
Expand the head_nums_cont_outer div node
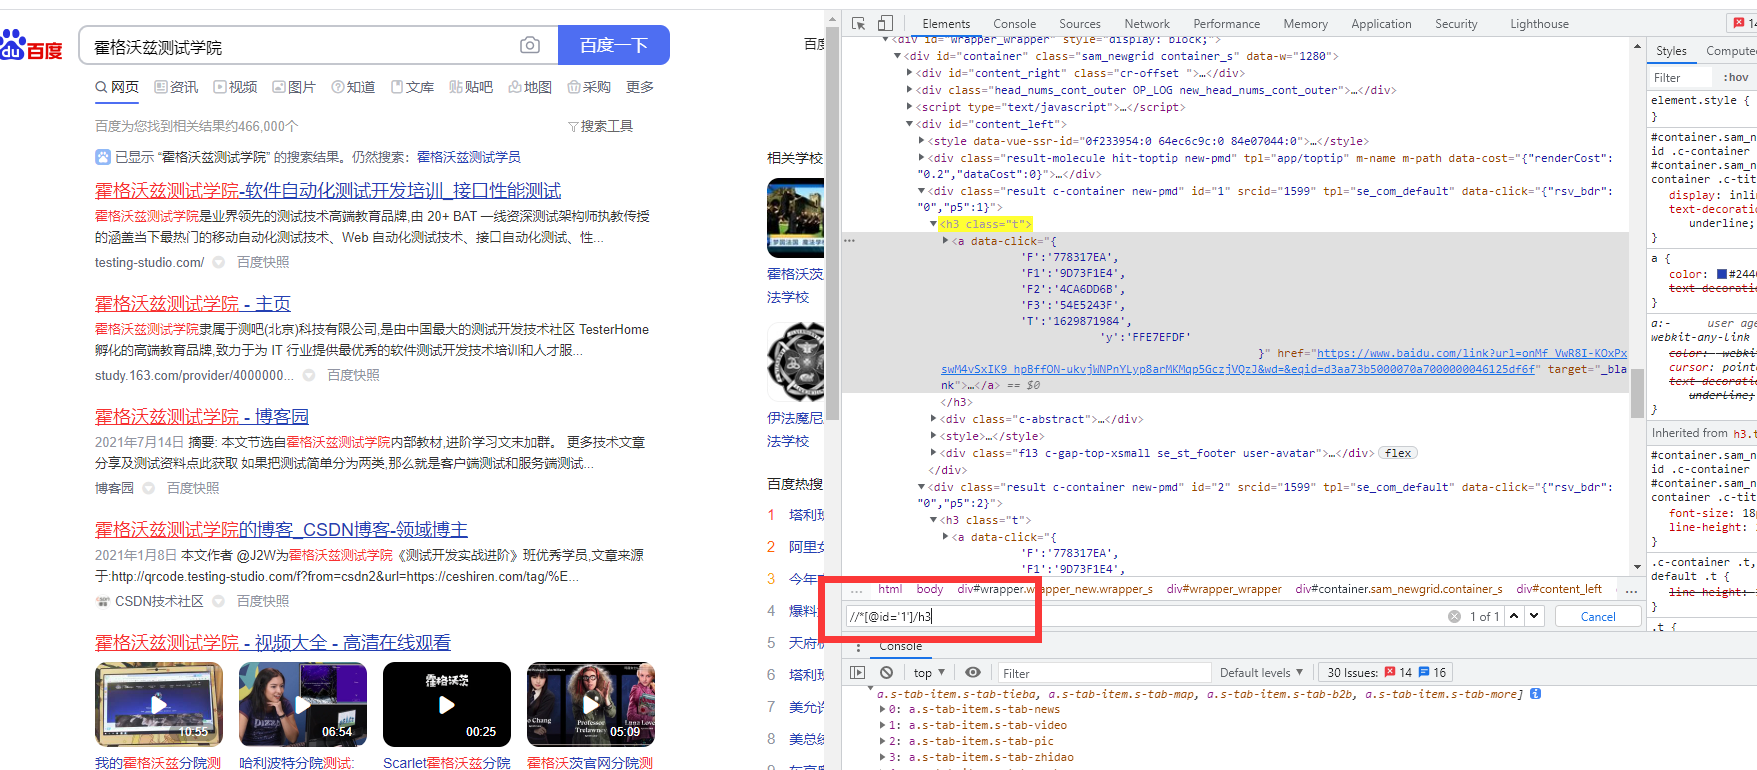pyautogui.click(x=909, y=90)
